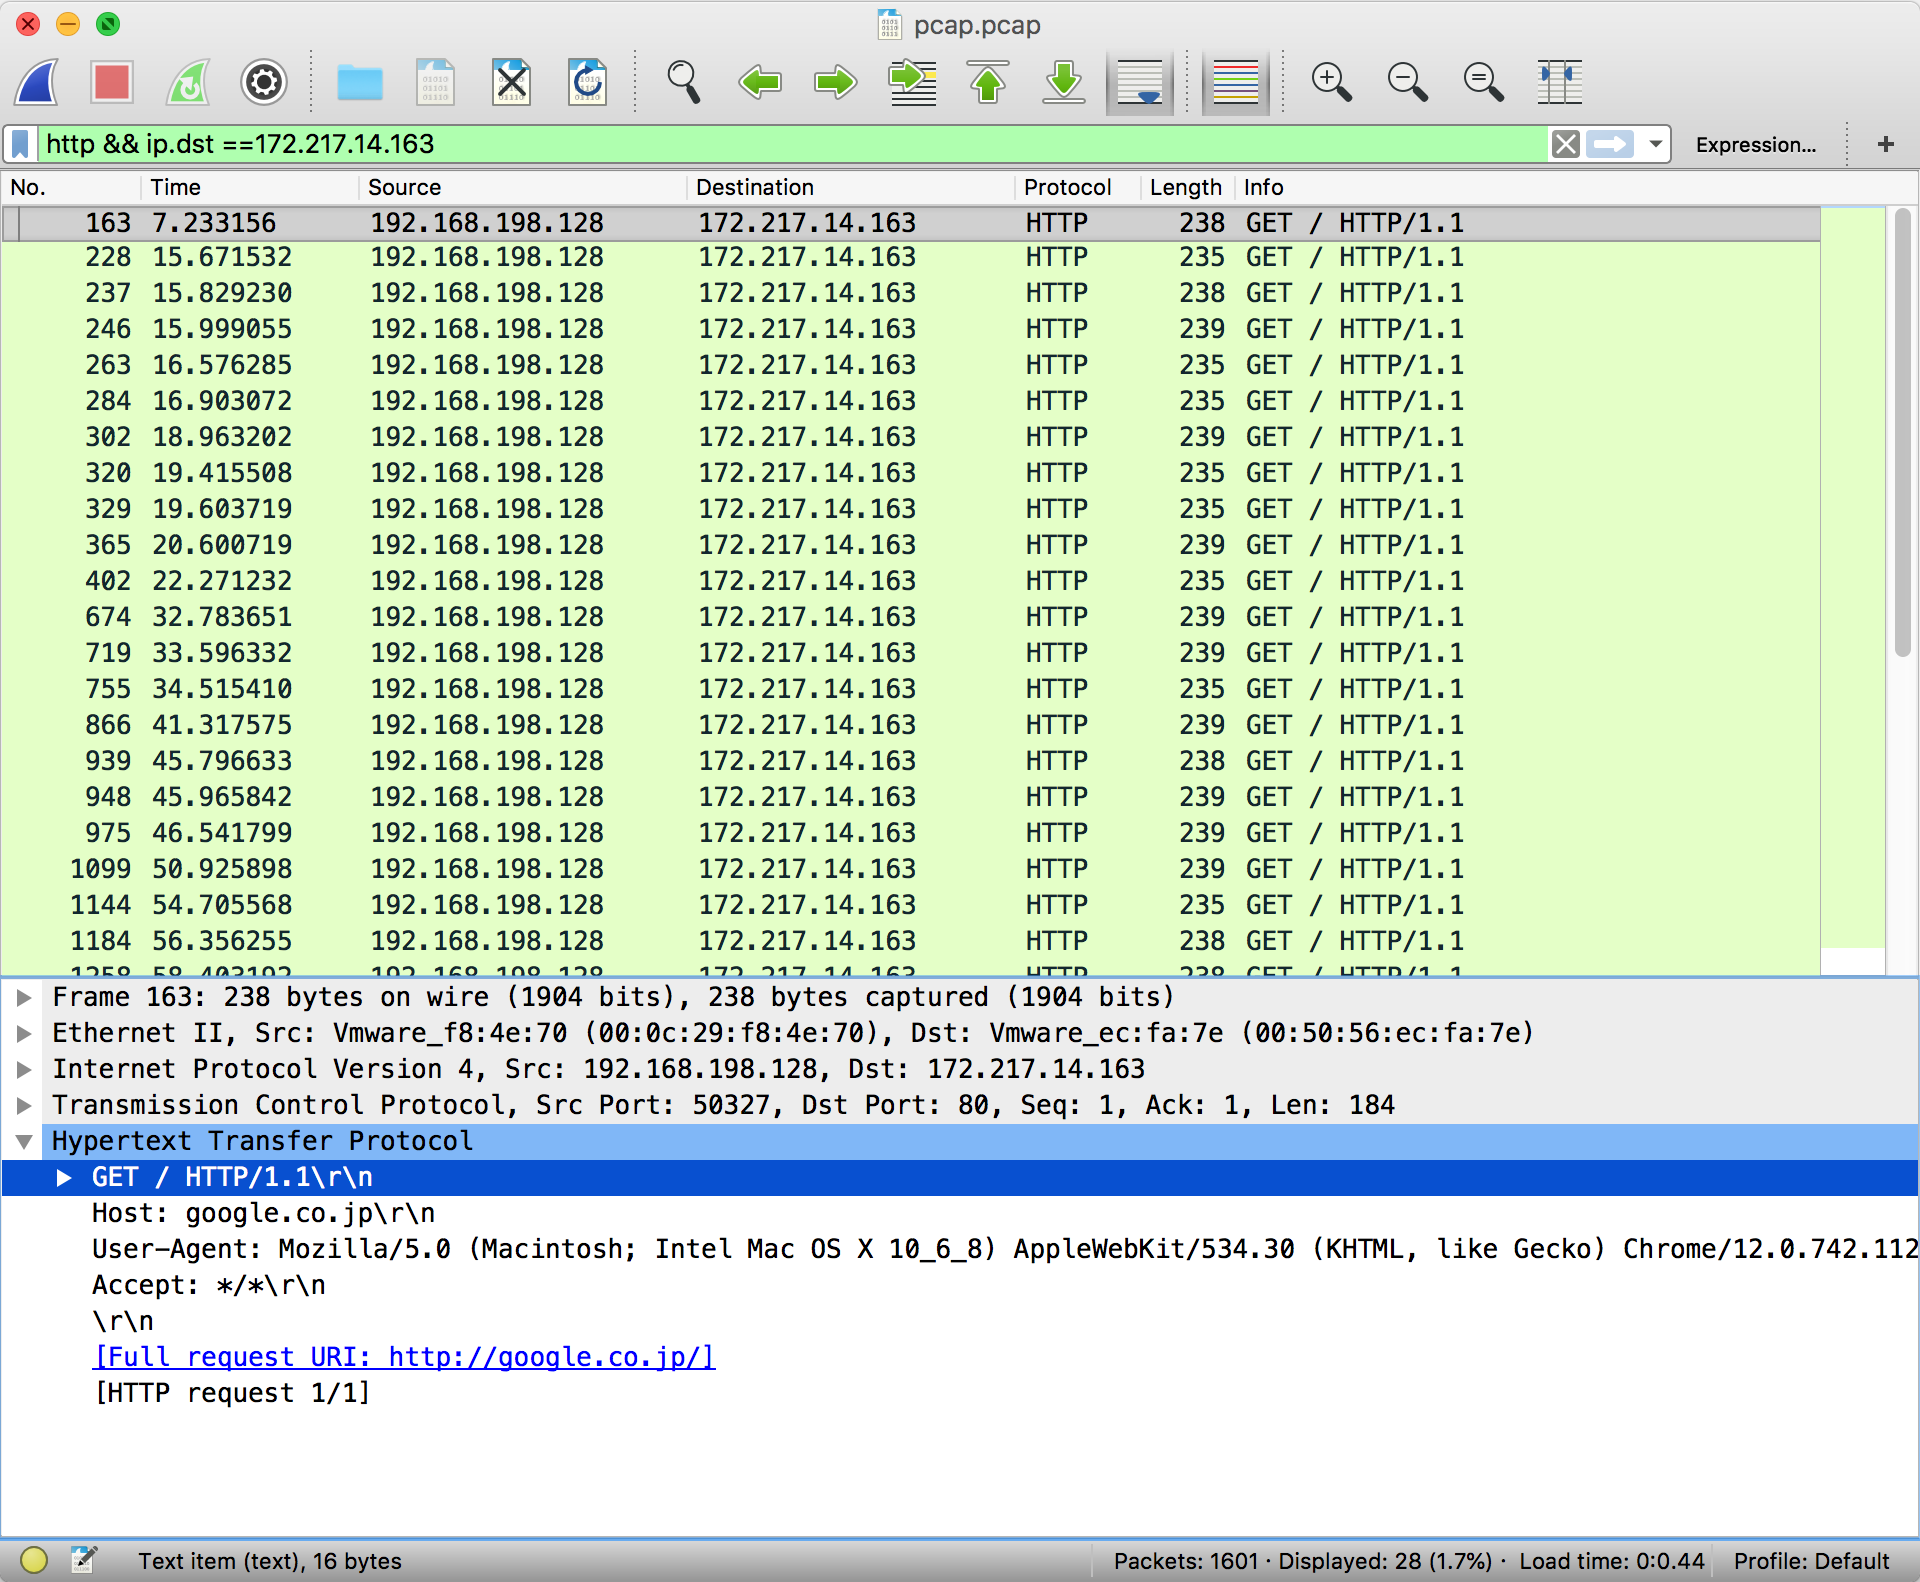The width and height of the screenshot is (1920, 1582).
Task: Open the filter history dropdown
Action: (1655, 143)
